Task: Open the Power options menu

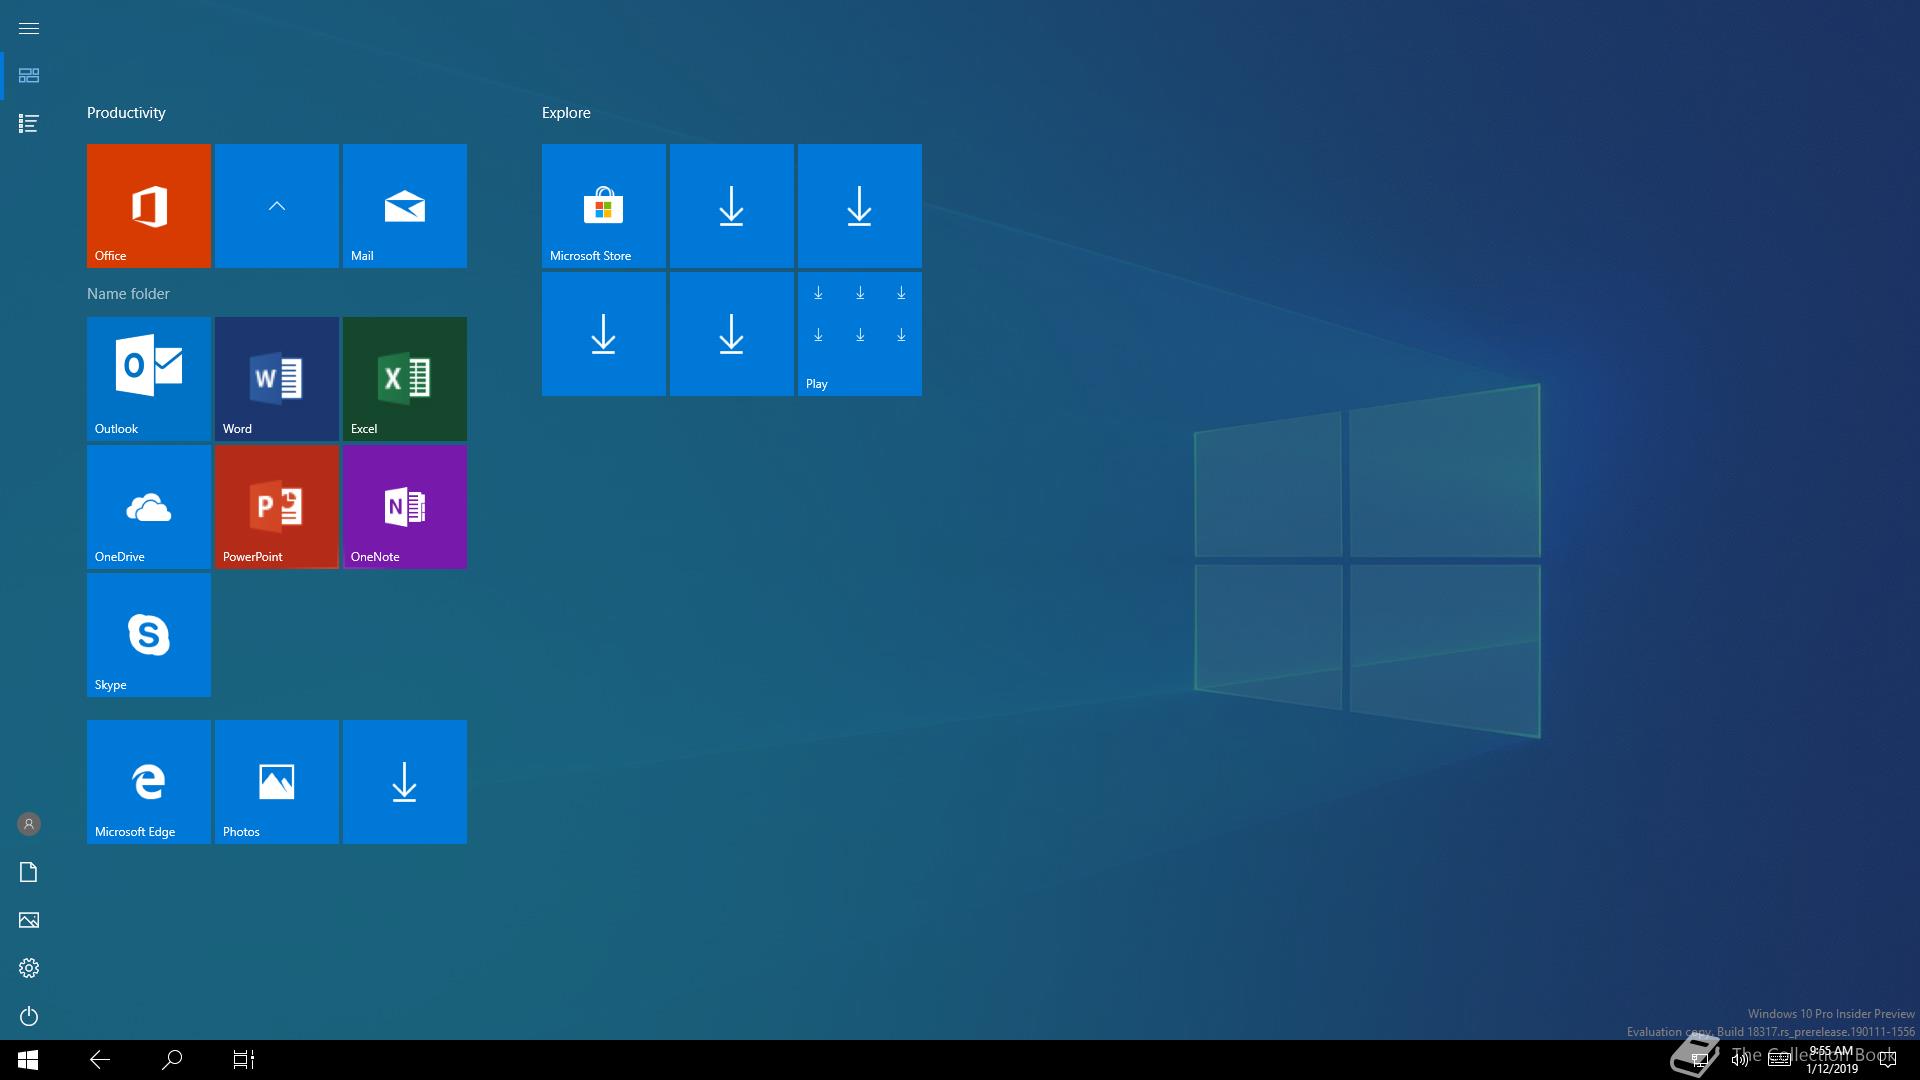Action: [29, 1016]
